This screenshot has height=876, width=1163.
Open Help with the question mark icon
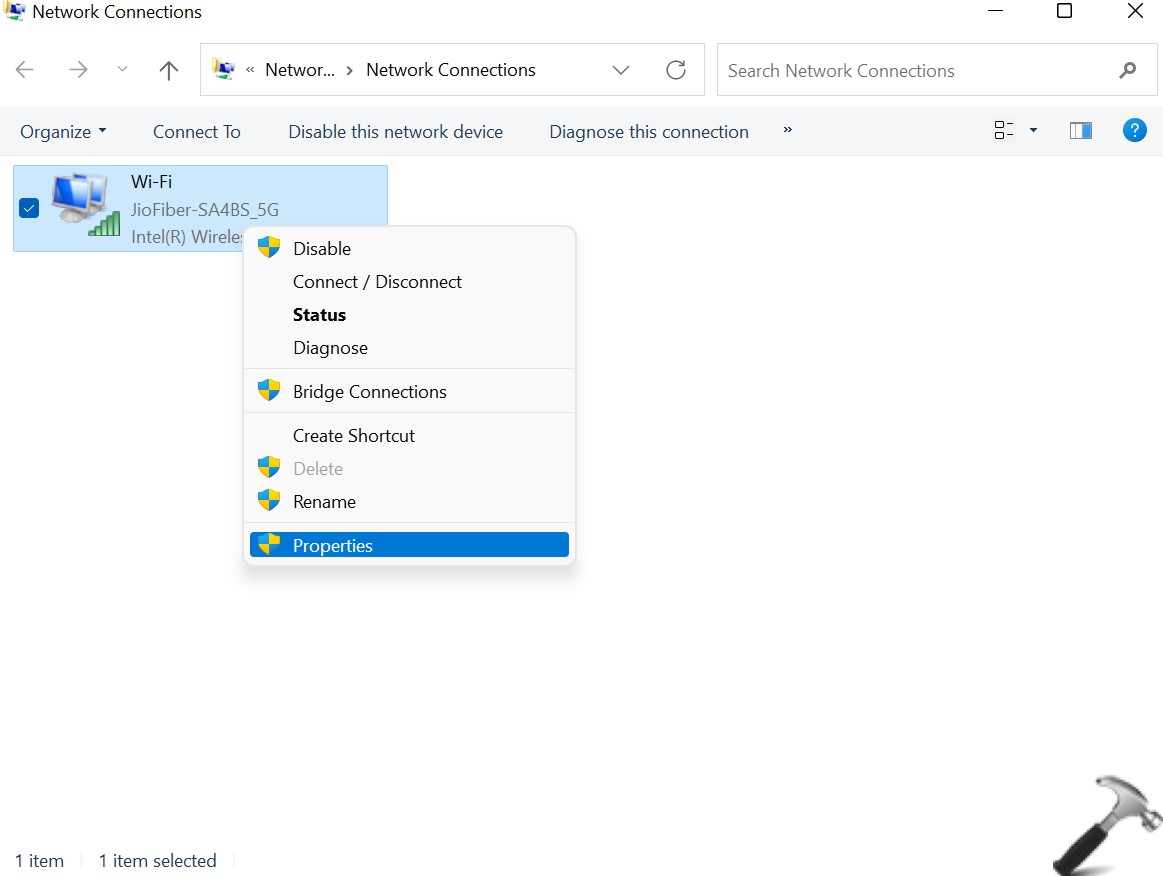(1134, 131)
